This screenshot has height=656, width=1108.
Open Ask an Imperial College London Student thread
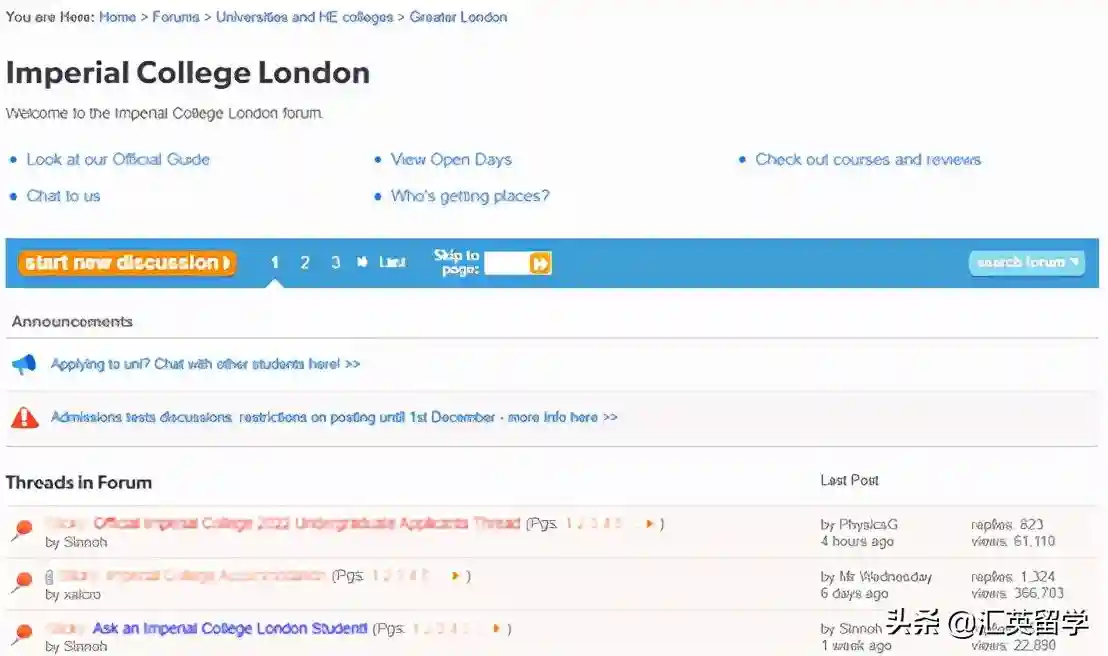click(x=229, y=629)
